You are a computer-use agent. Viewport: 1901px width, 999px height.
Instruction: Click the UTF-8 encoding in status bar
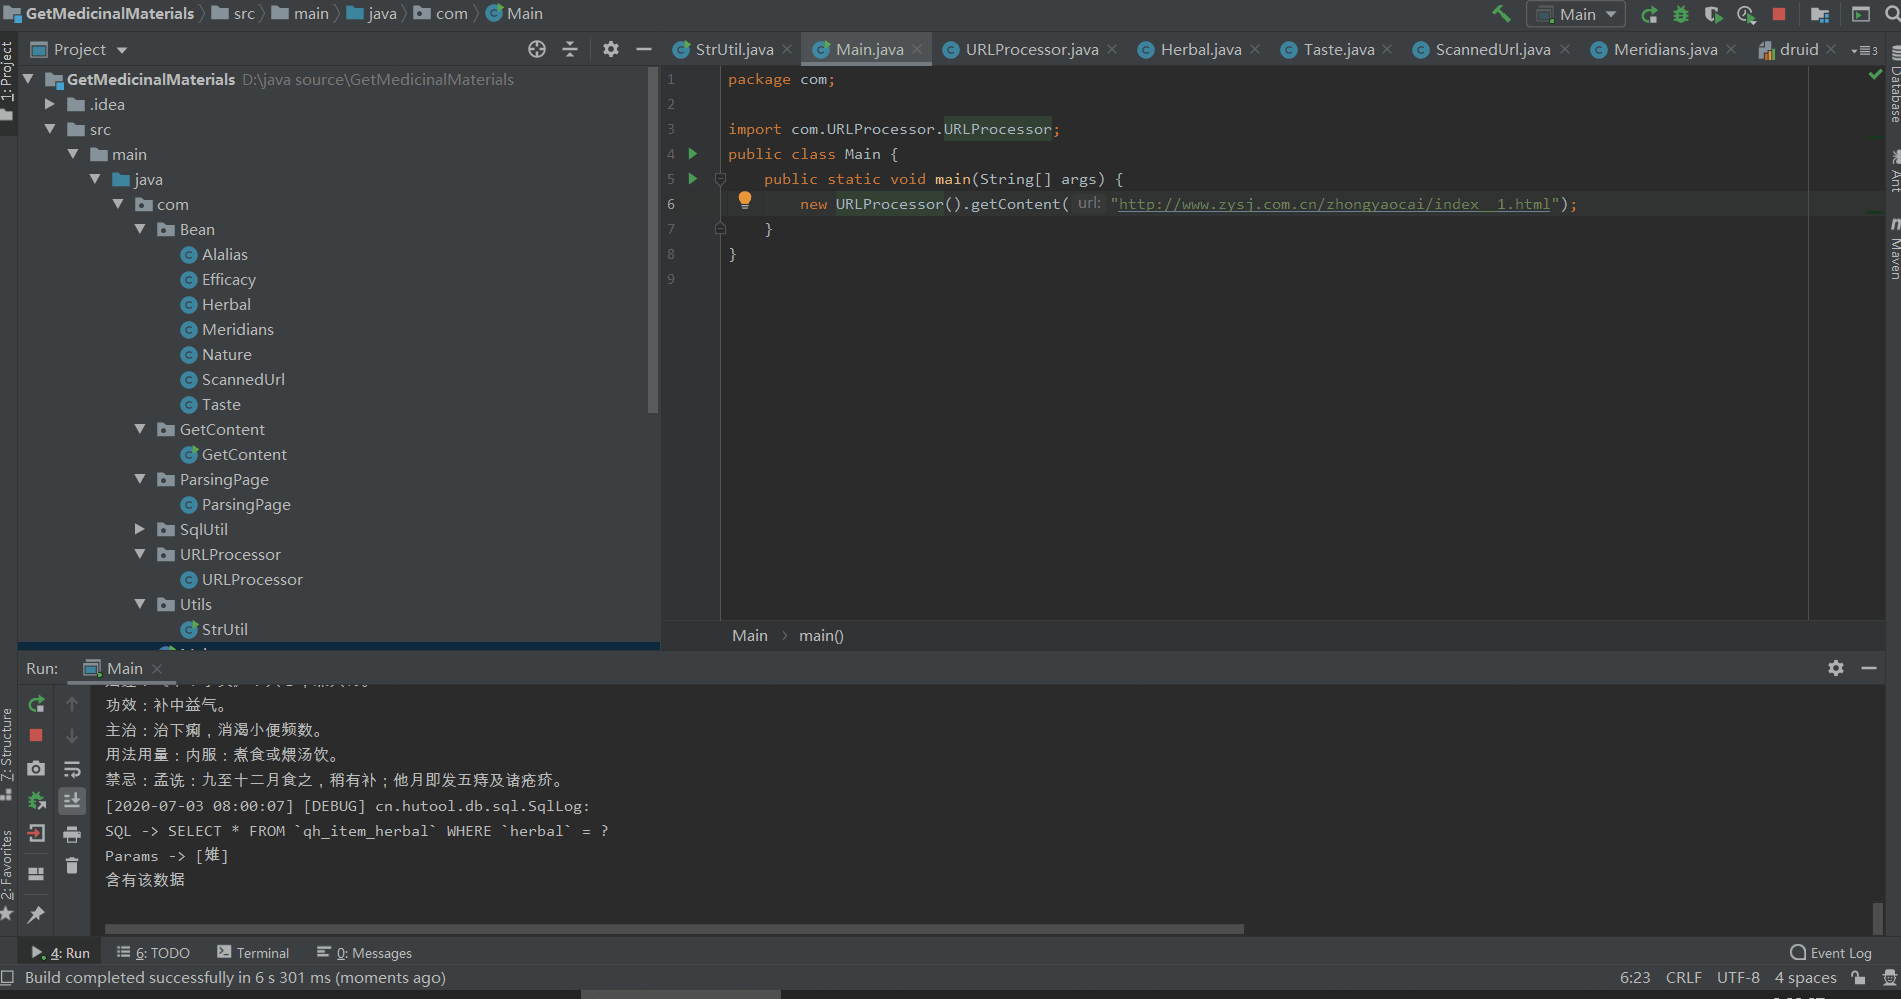tap(1738, 977)
